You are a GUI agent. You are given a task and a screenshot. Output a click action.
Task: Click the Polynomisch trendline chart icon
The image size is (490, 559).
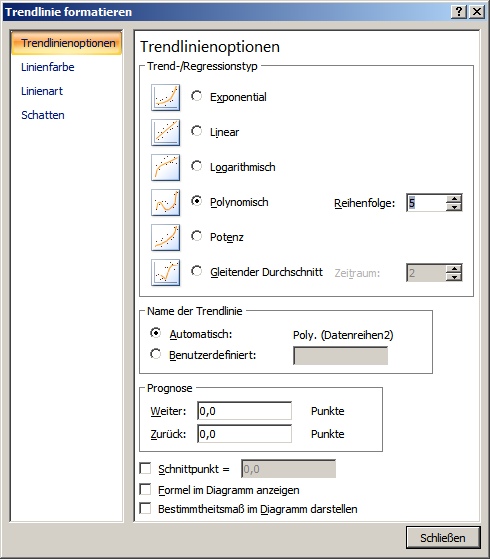pyautogui.click(x=165, y=202)
